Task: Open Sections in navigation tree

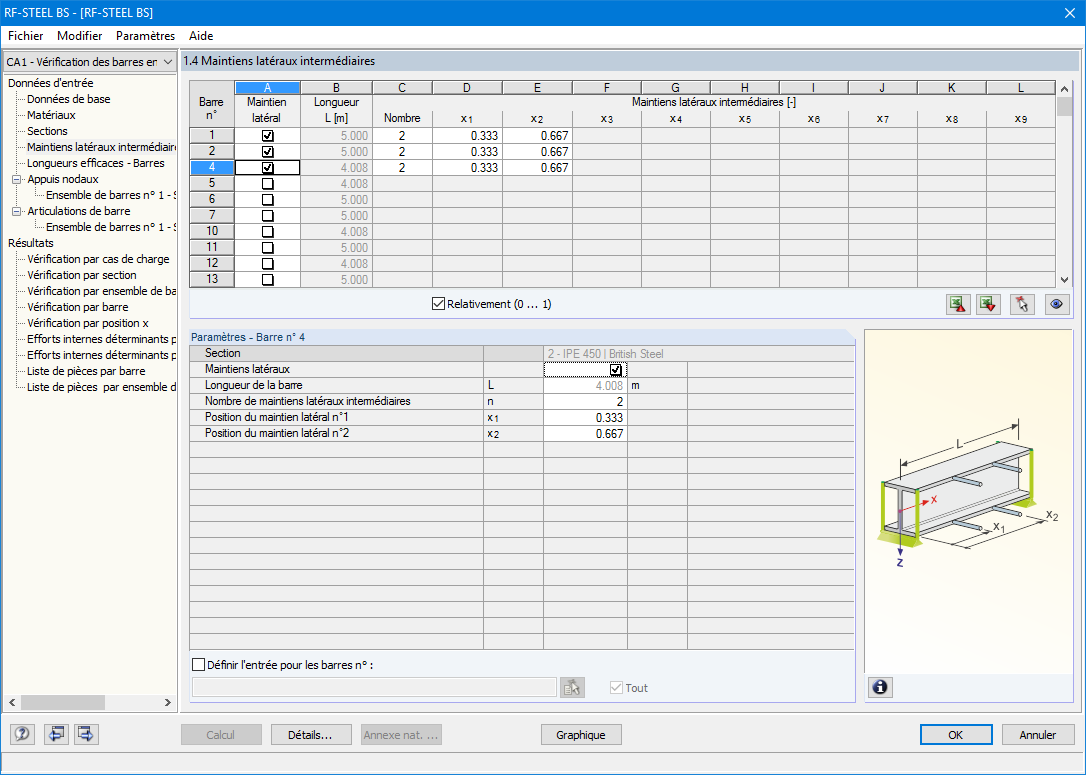Action: pos(47,131)
